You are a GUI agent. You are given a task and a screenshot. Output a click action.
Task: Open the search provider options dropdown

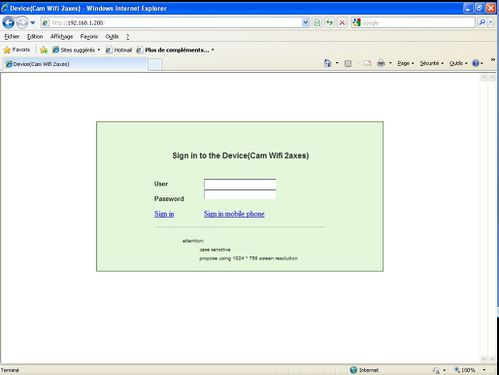[490, 23]
